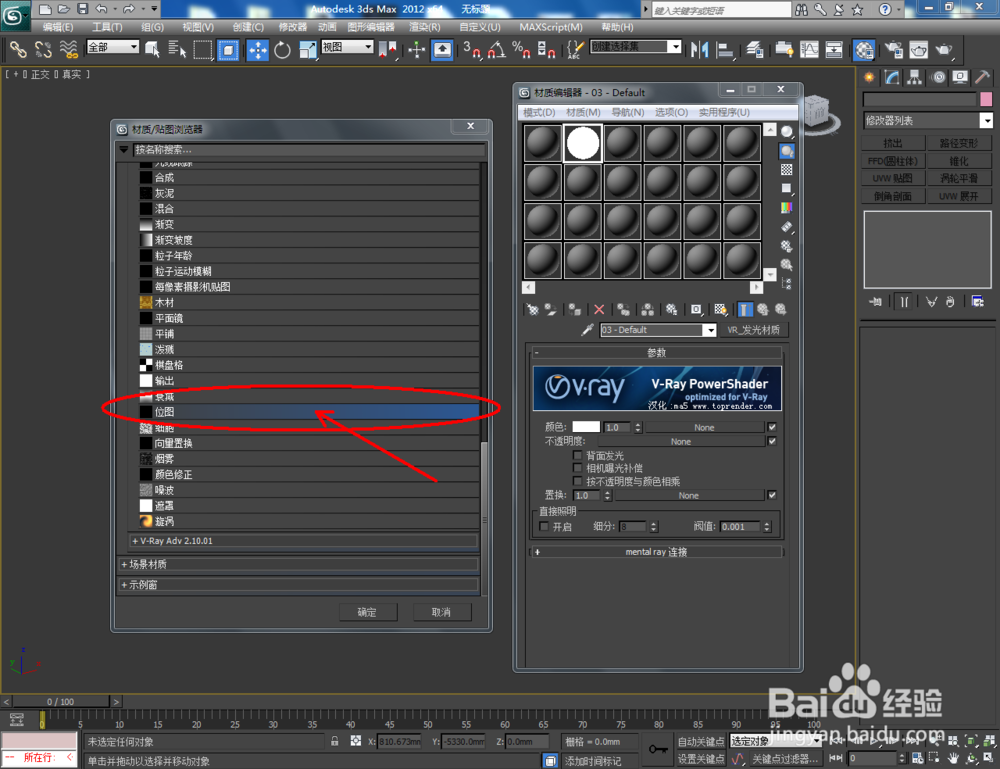Viewport: 1000px width, 769px height.
Task: Click the VR_发光材质 material type button
Action: 754,330
